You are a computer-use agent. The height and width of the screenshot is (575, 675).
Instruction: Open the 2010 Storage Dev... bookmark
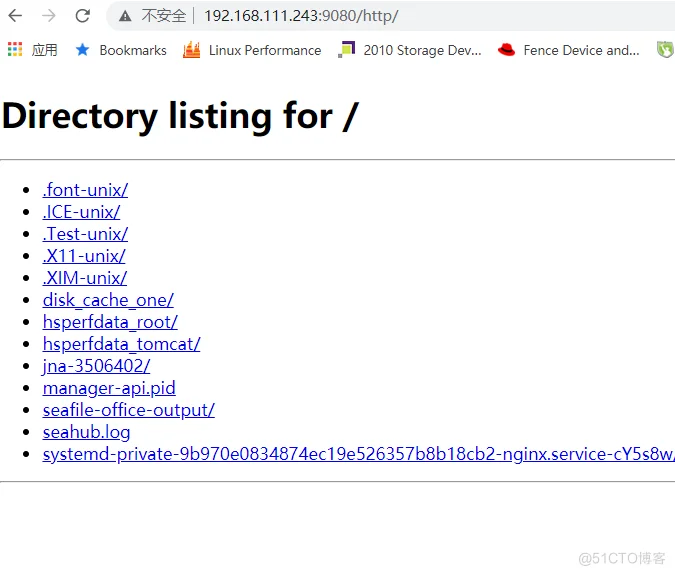(422, 50)
